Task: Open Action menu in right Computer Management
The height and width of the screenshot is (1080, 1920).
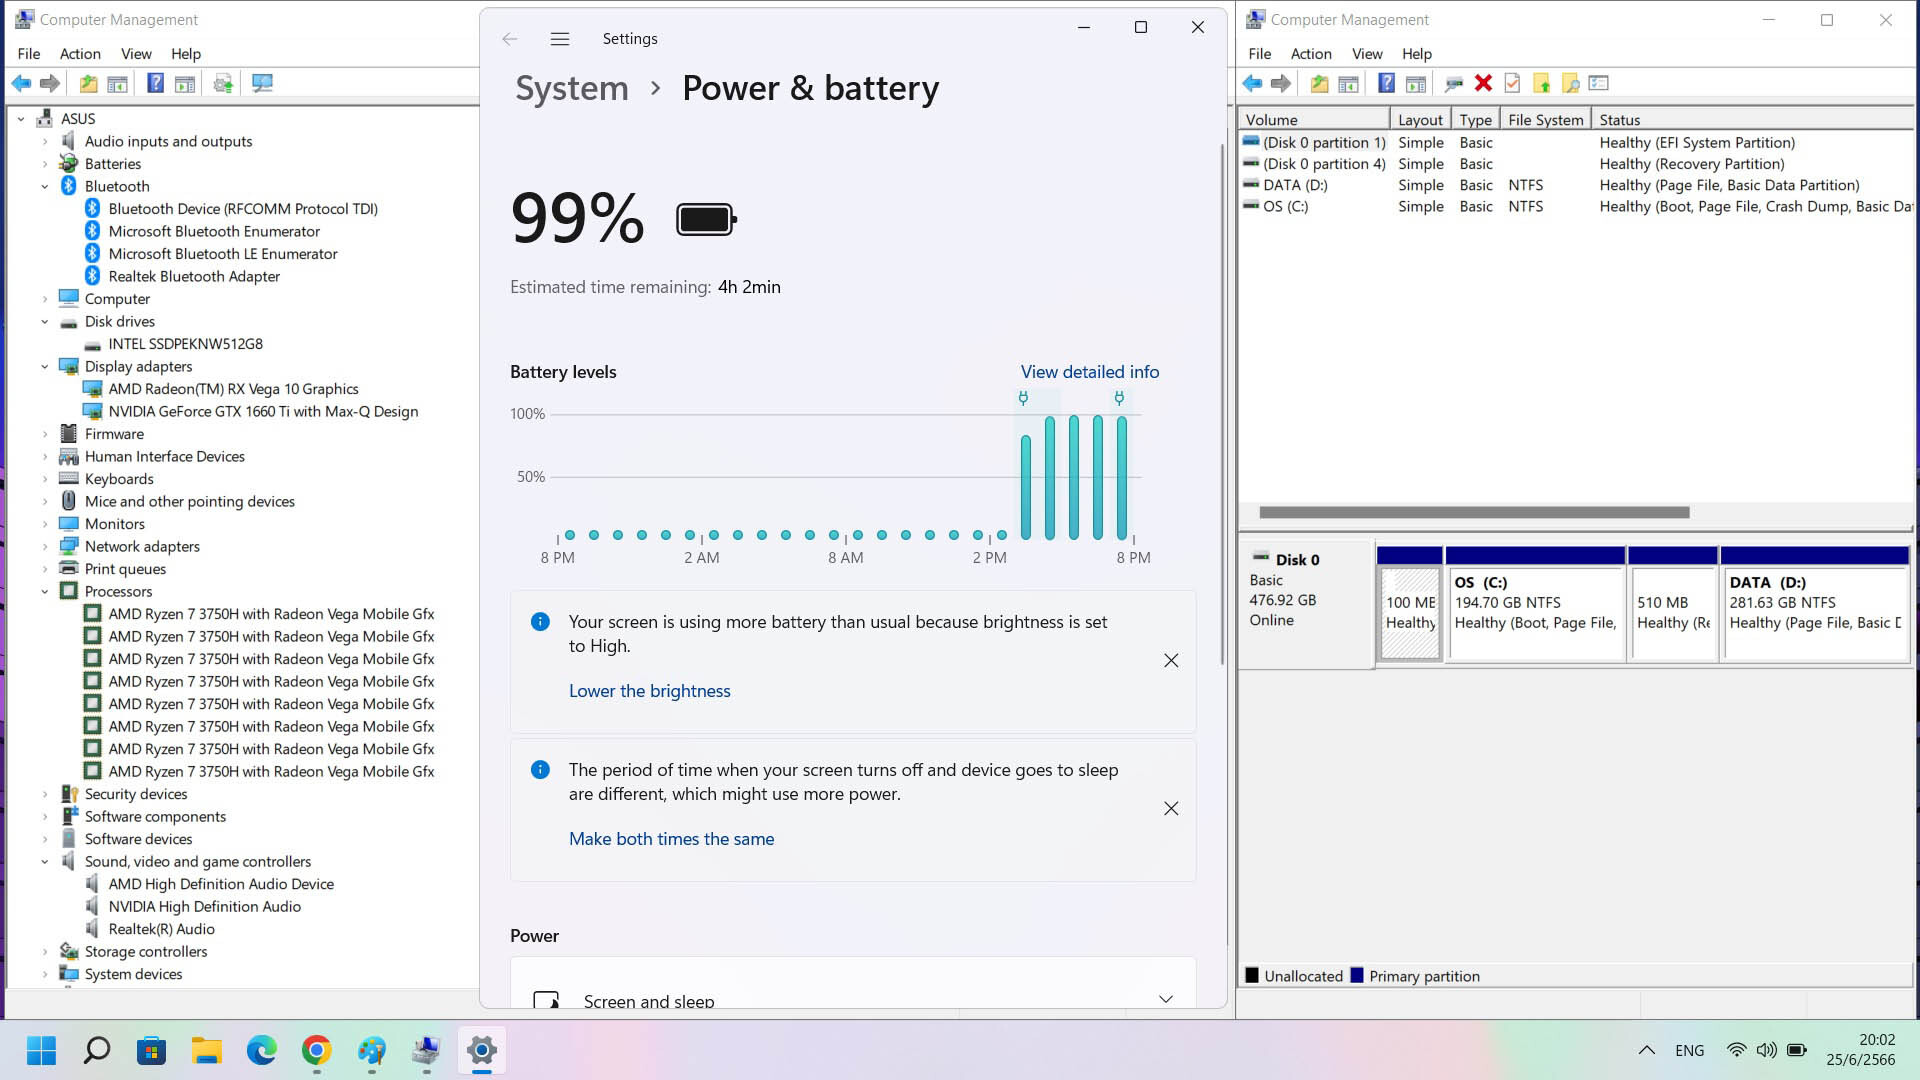Action: (1311, 54)
